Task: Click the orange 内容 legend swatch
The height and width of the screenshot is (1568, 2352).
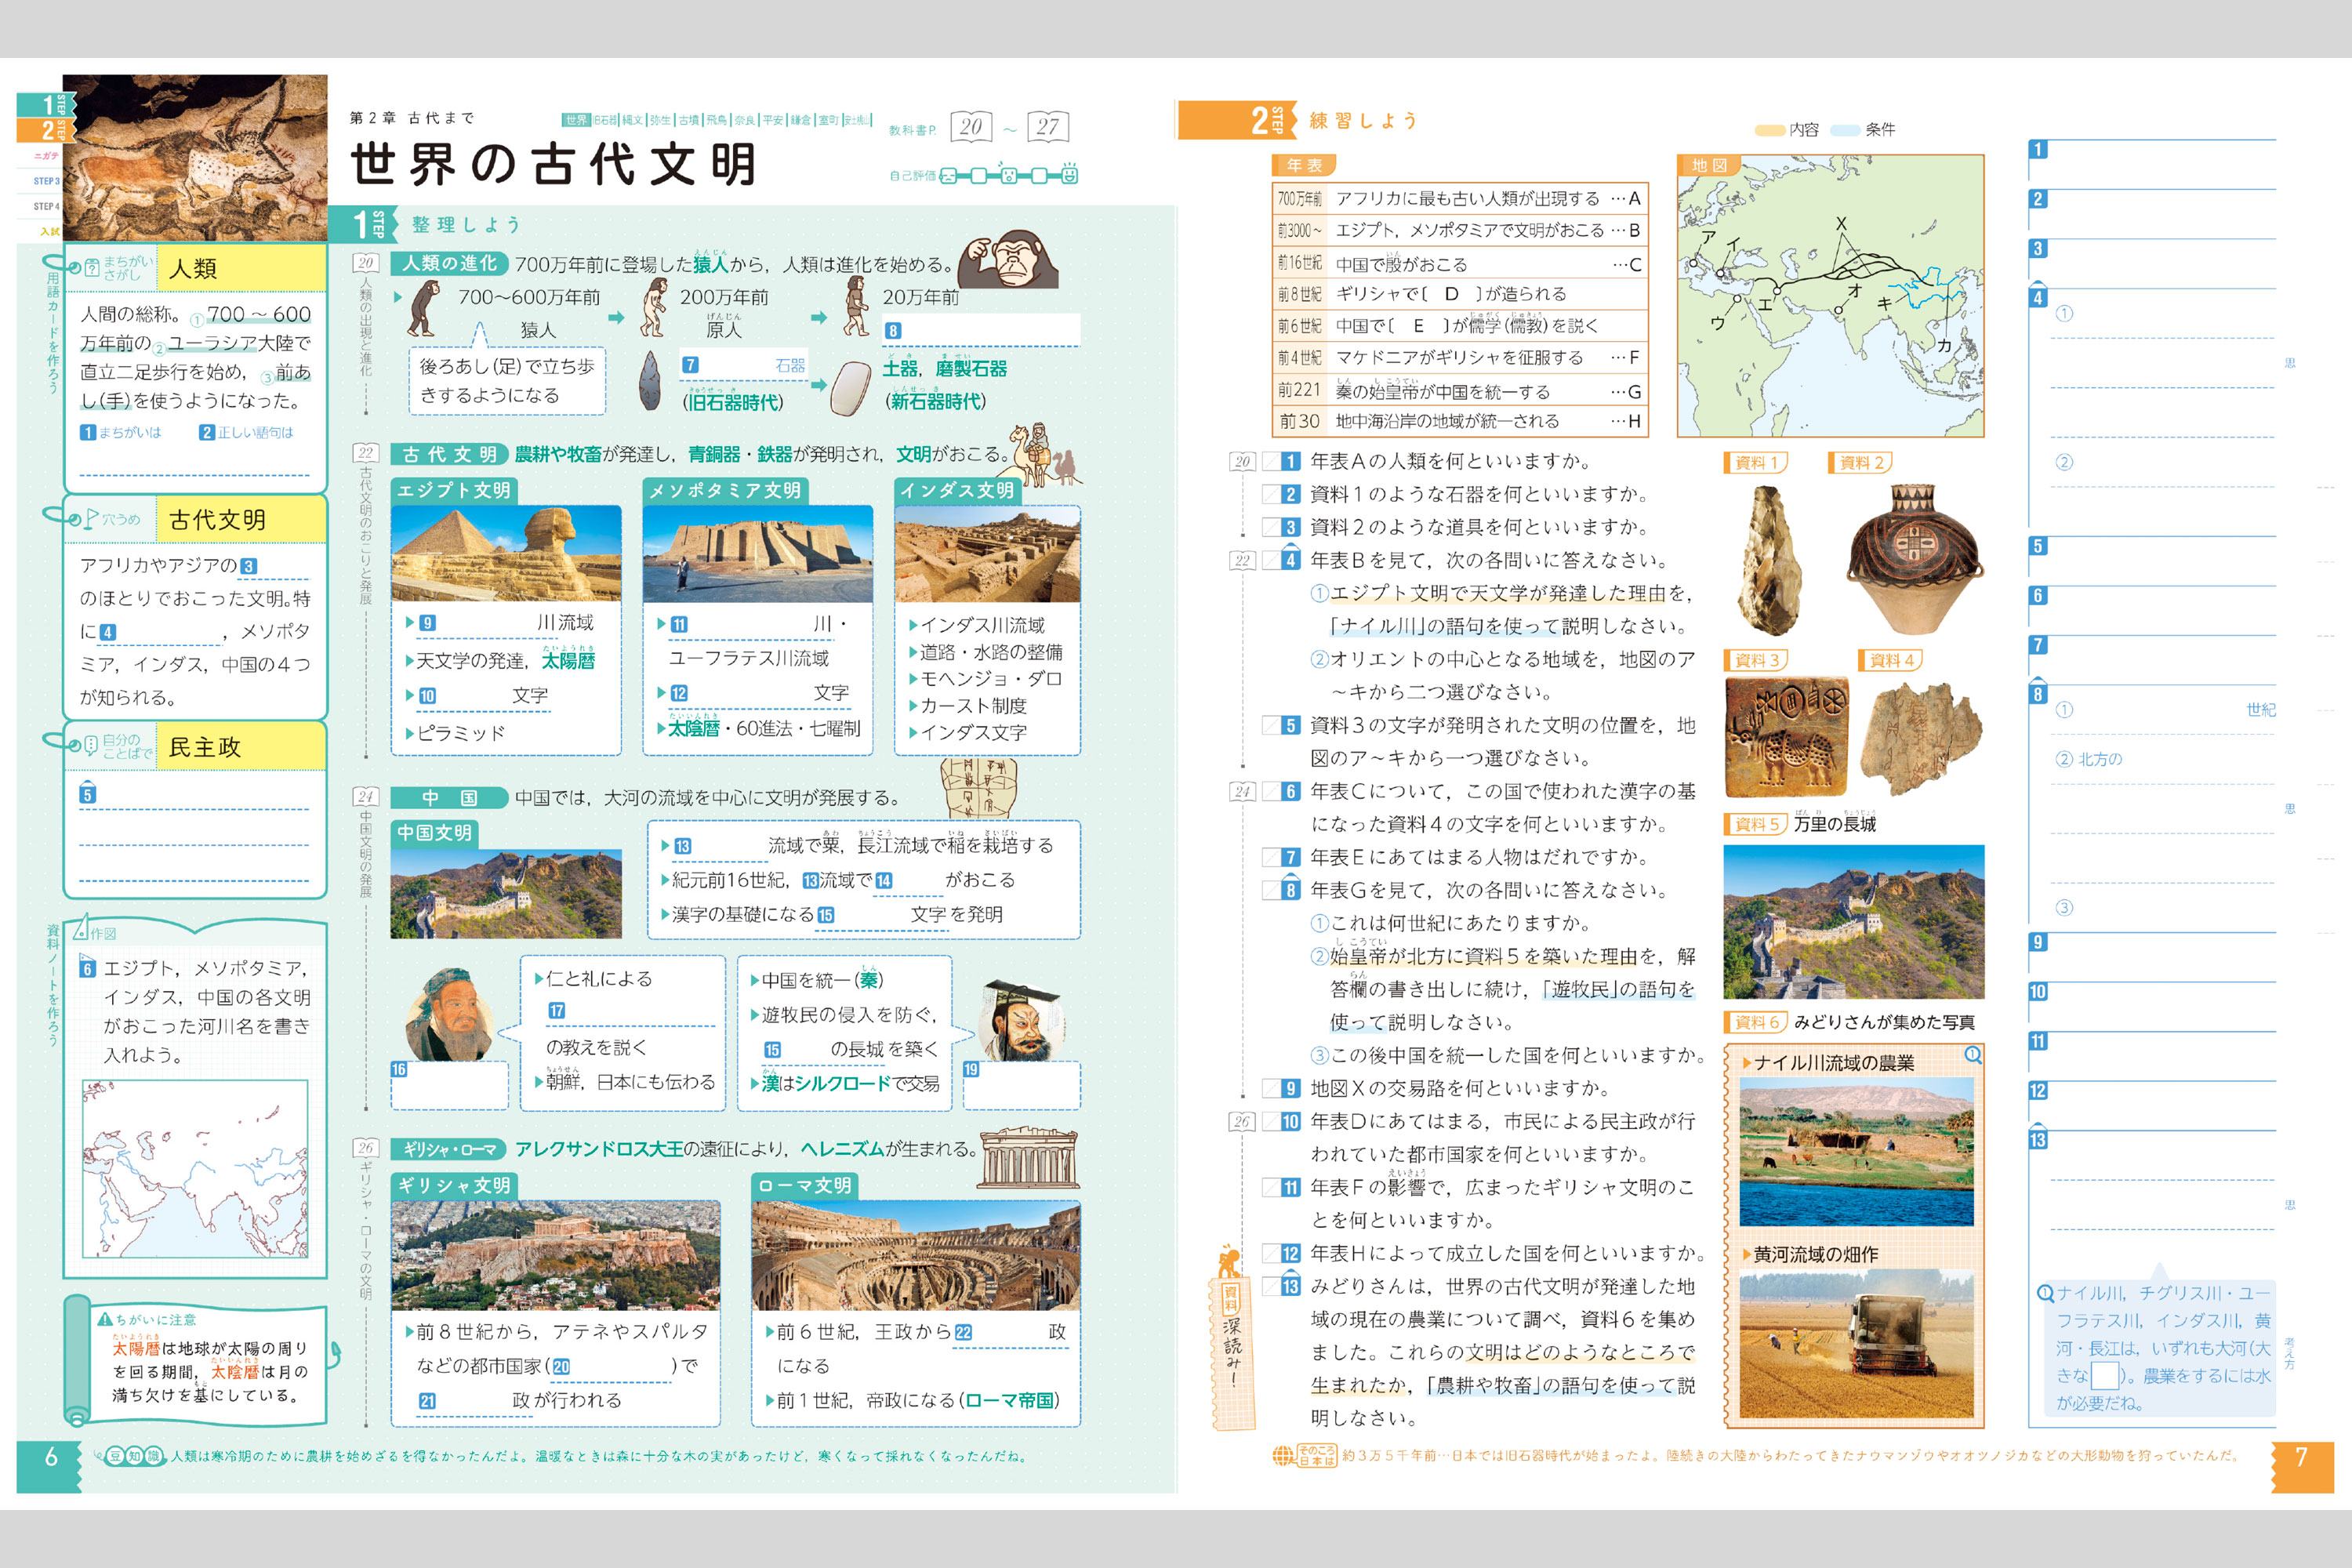Action: tap(1770, 130)
